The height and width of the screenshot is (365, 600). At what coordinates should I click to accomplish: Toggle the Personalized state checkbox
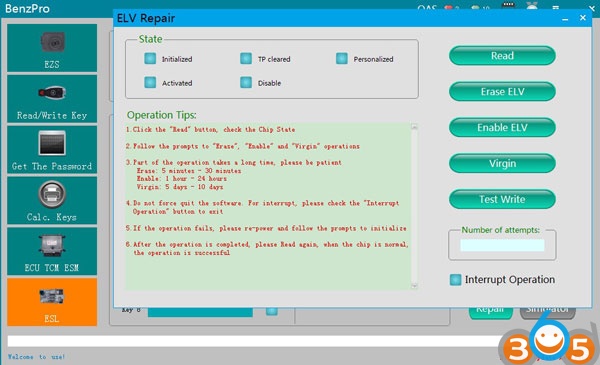point(342,59)
